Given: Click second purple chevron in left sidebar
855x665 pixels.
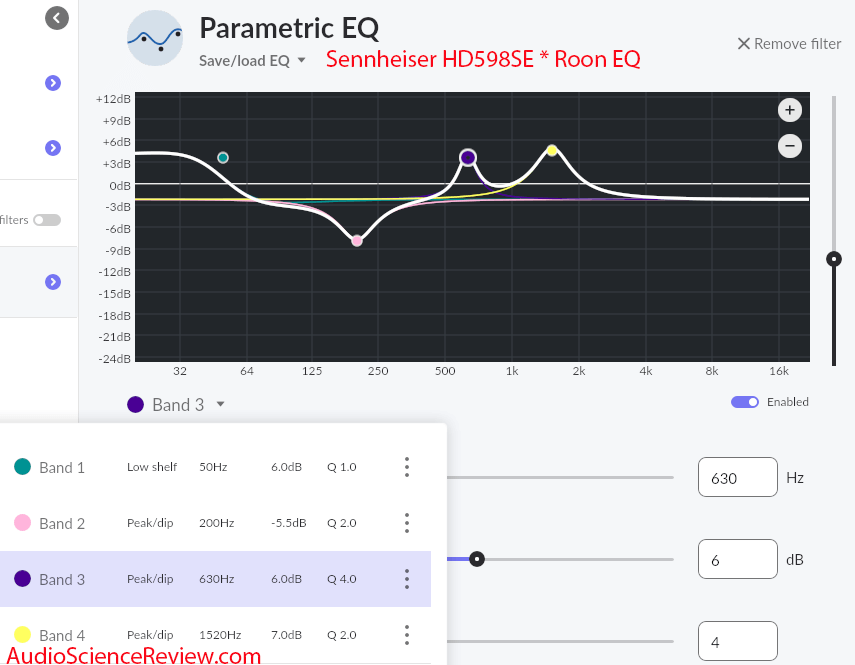Looking at the screenshot, I should point(53,148).
